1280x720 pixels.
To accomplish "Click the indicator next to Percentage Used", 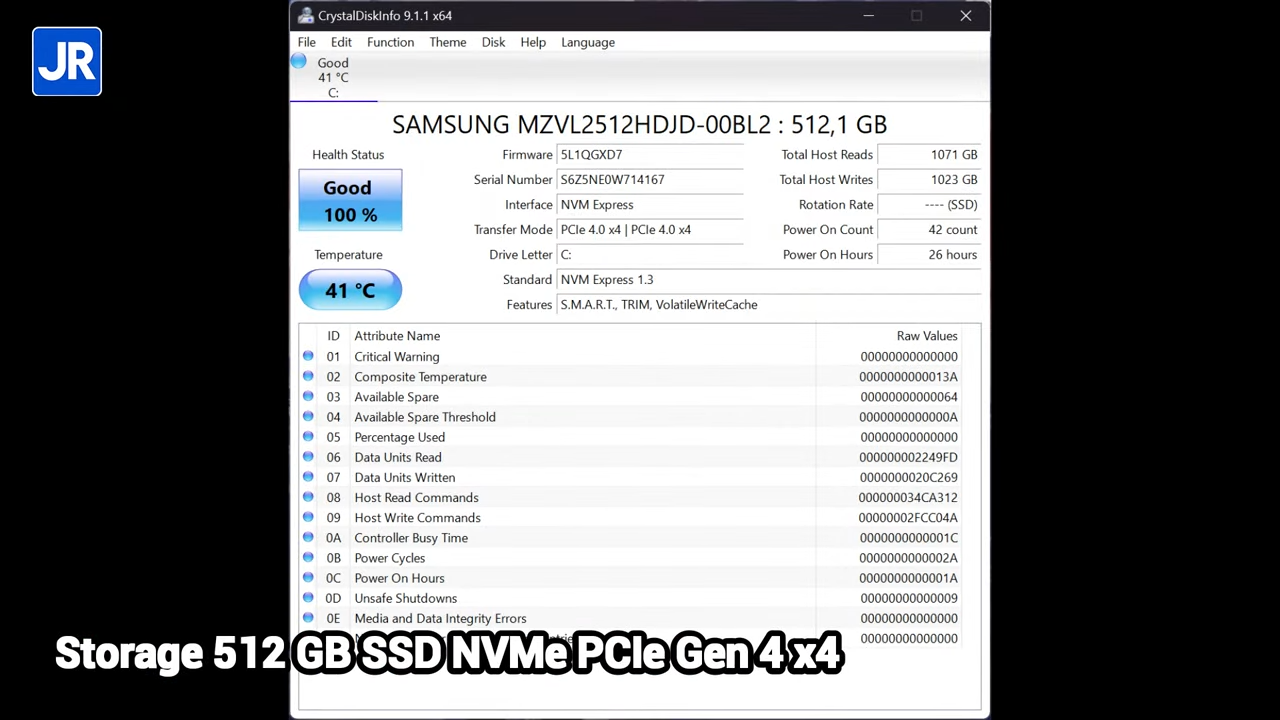I will (x=308, y=437).
